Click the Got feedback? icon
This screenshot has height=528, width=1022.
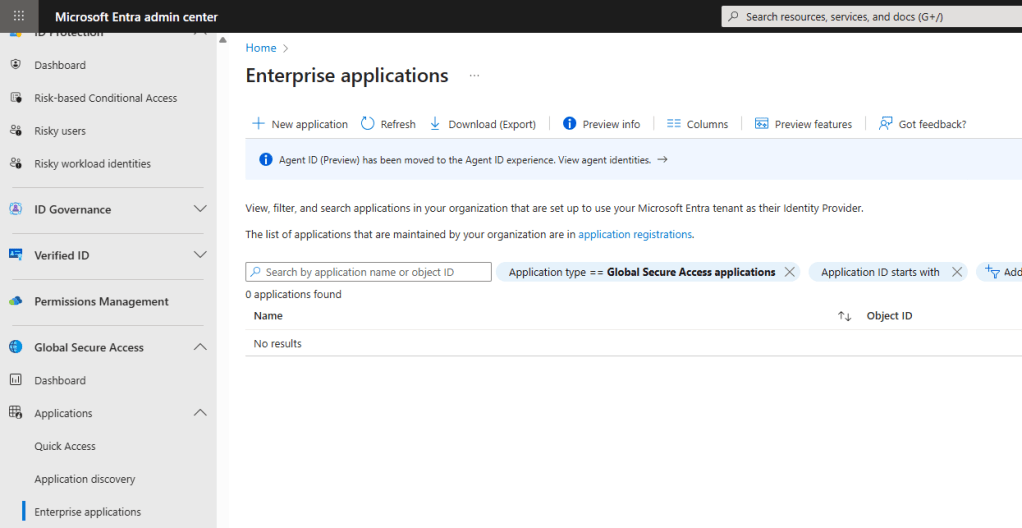885,124
